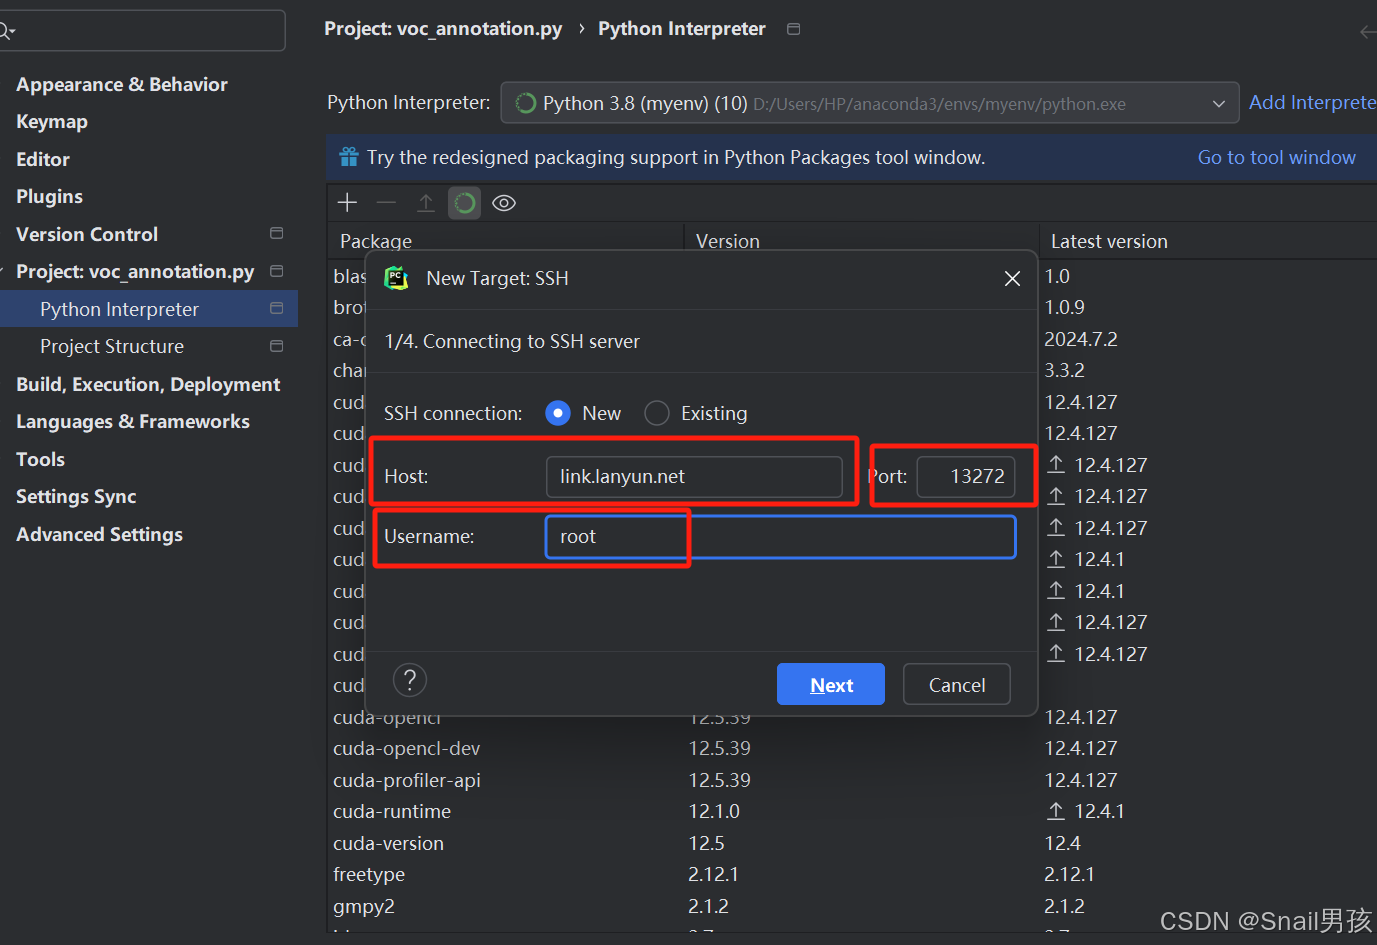
Task: Open Version Control settings
Action: pyautogui.click(x=87, y=234)
